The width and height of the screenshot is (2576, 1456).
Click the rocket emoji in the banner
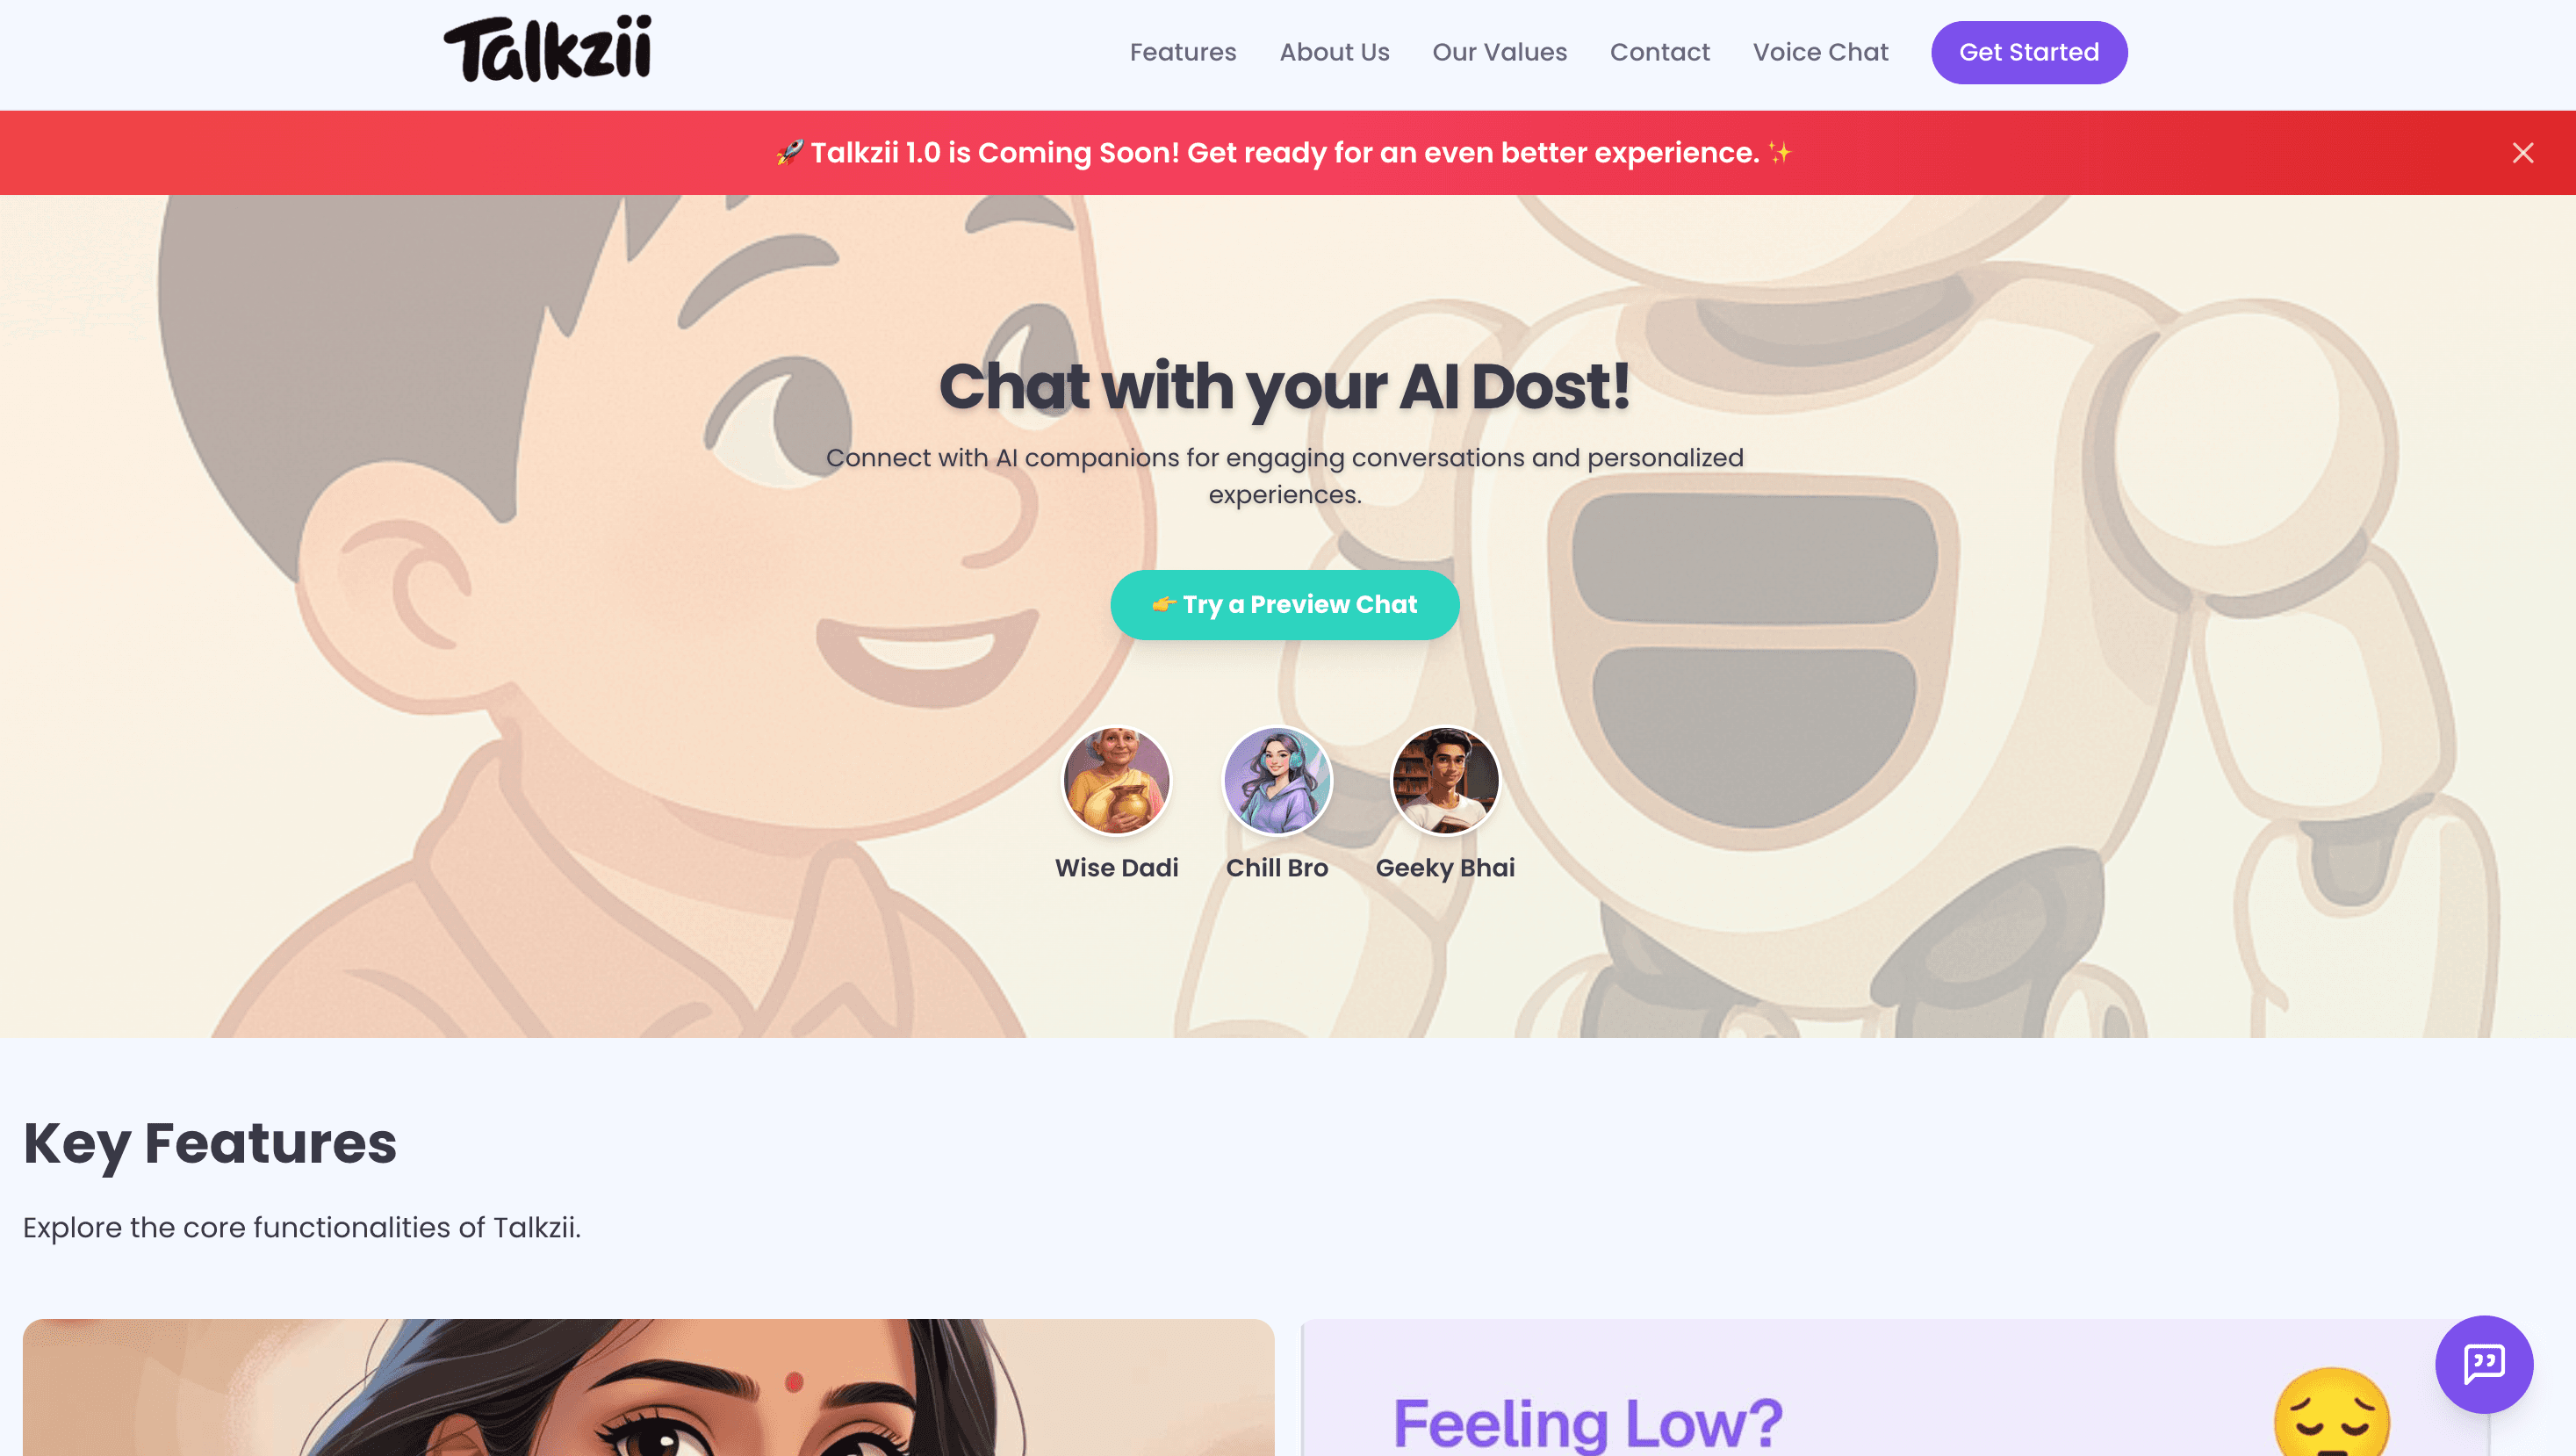[x=790, y=153]
